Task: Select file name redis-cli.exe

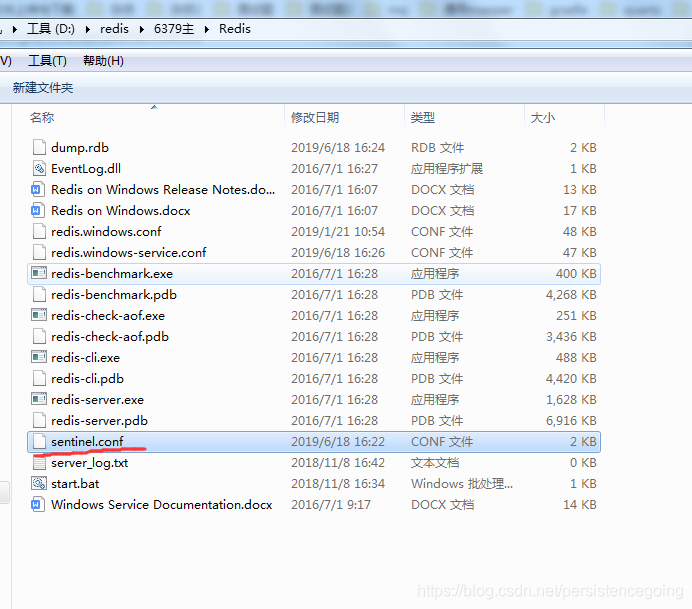Action: pos(86,357)
